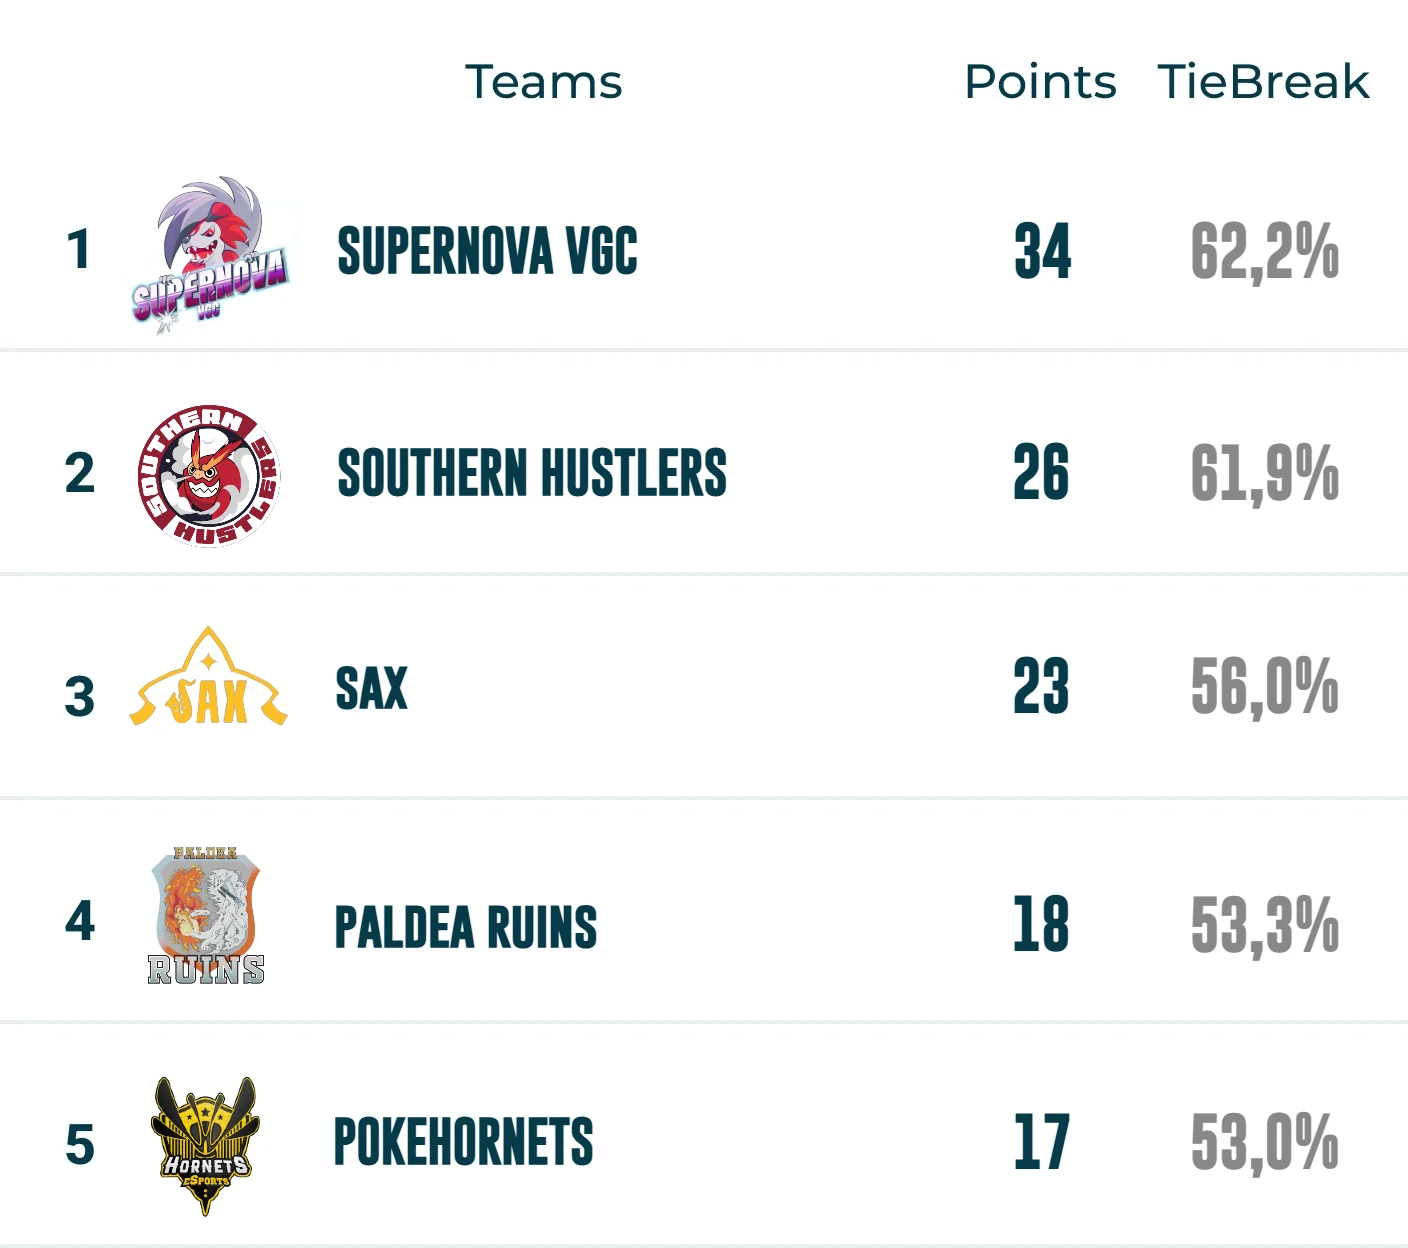Click rank number 4 beside Paldea Ruins

tap(80, 921)
